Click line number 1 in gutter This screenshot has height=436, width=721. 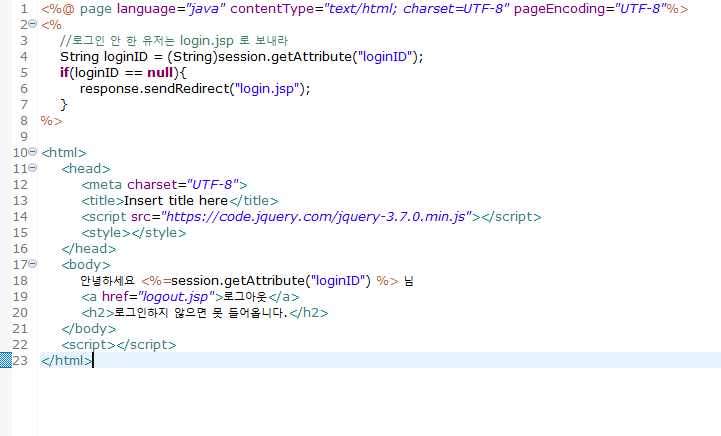[x=24, y=9]
